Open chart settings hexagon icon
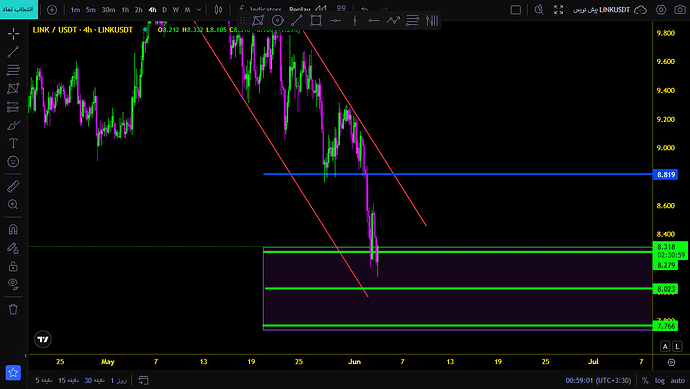This screenshot has height=389, width=690. (661, 10)
